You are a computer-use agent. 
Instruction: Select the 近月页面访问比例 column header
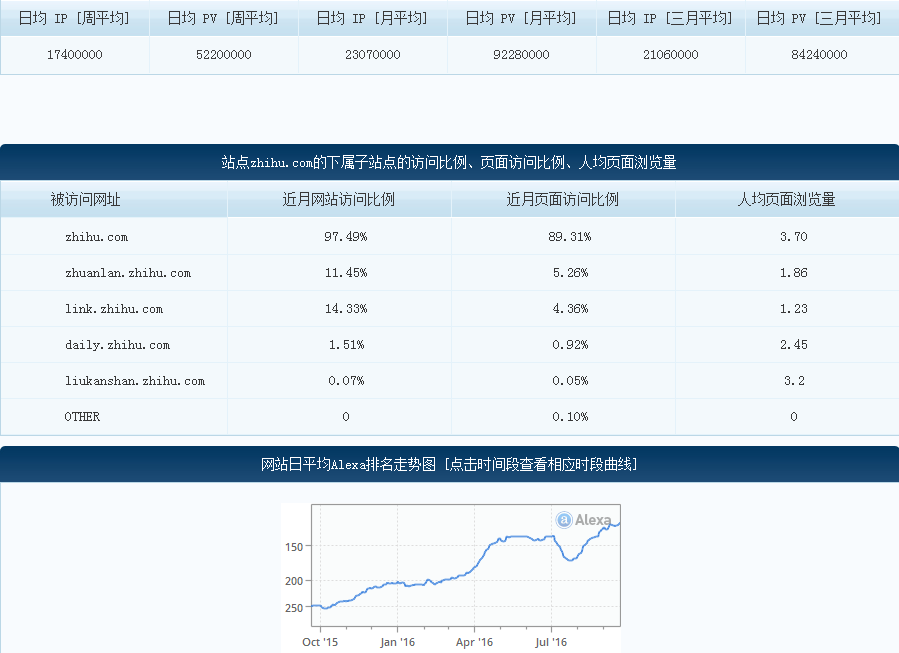[563, 200]
